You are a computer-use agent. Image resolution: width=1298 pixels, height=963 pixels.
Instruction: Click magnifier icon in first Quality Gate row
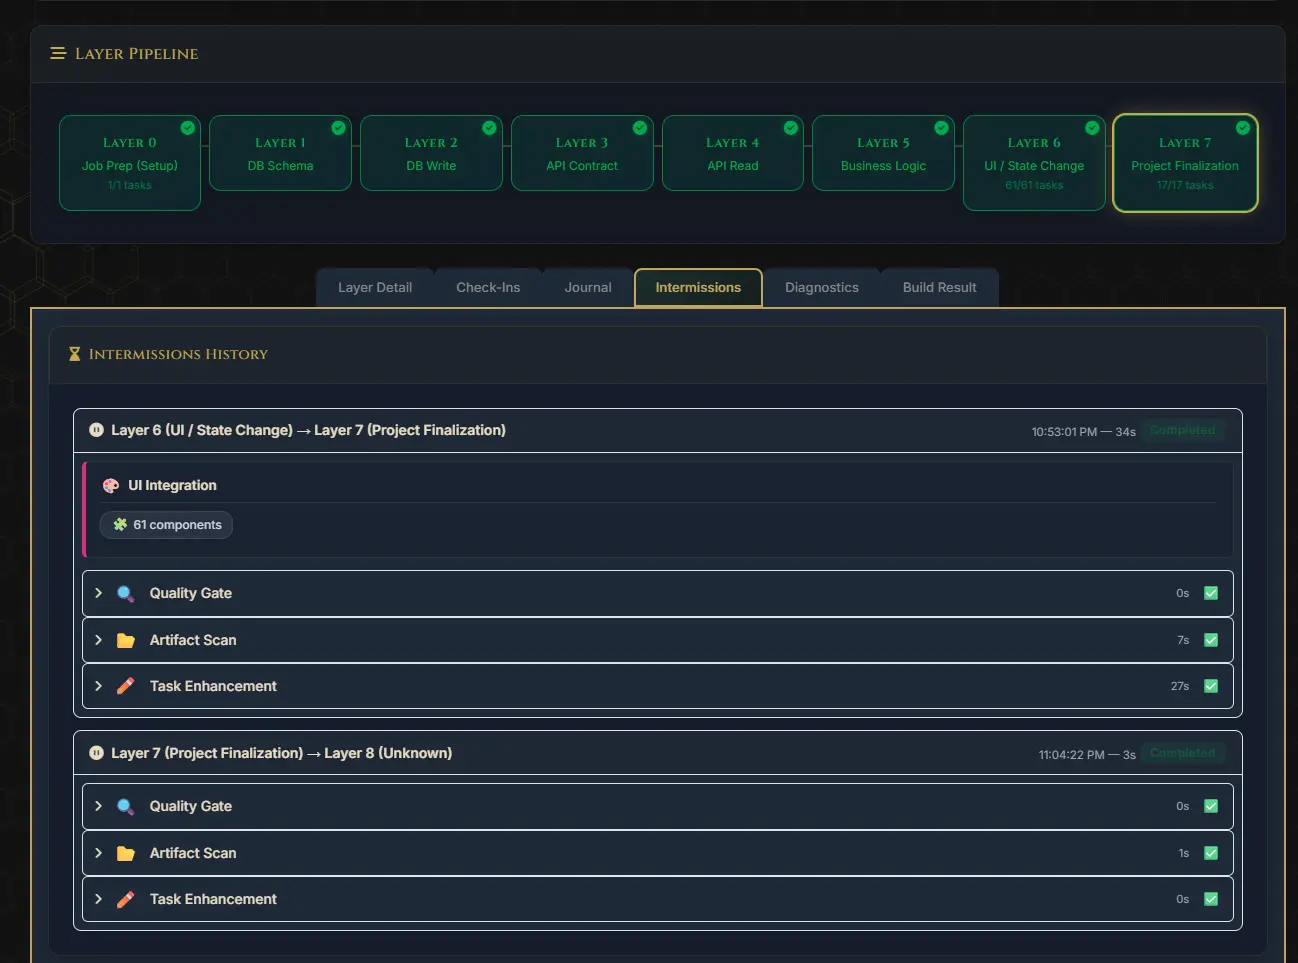click(125, 594)
